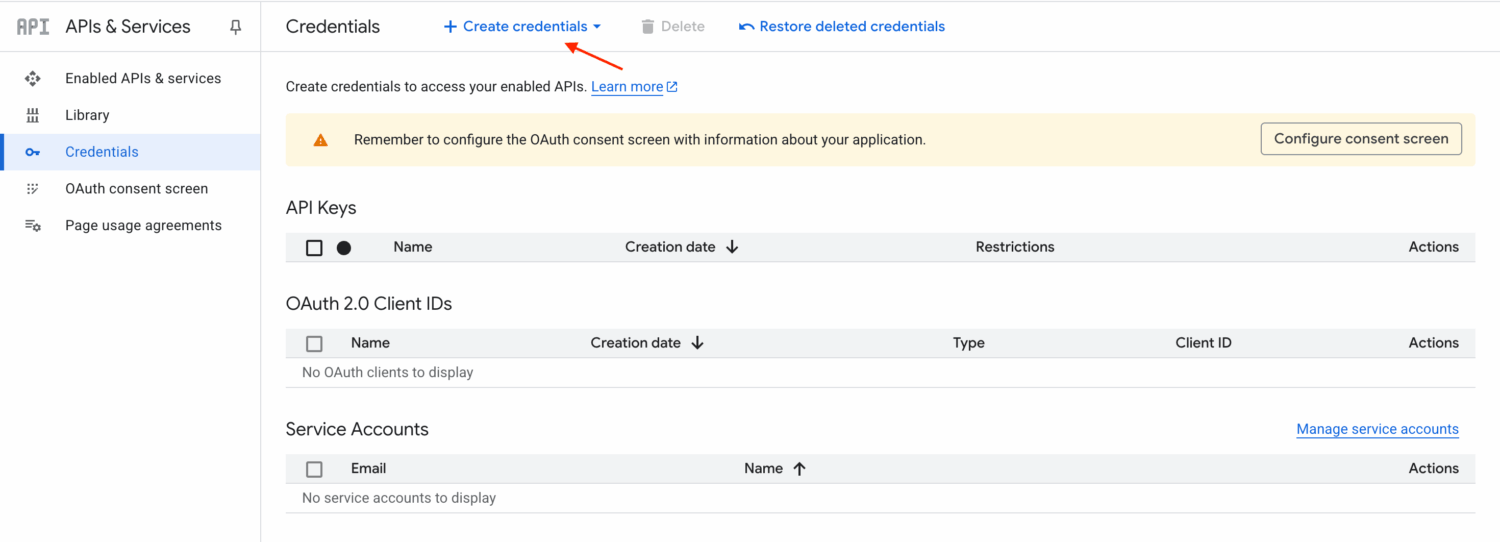The height and width of the screenshot is (542, 1500).
Task: Click the undo arrow icon beside Restore
Action: [x=746, y=27]
